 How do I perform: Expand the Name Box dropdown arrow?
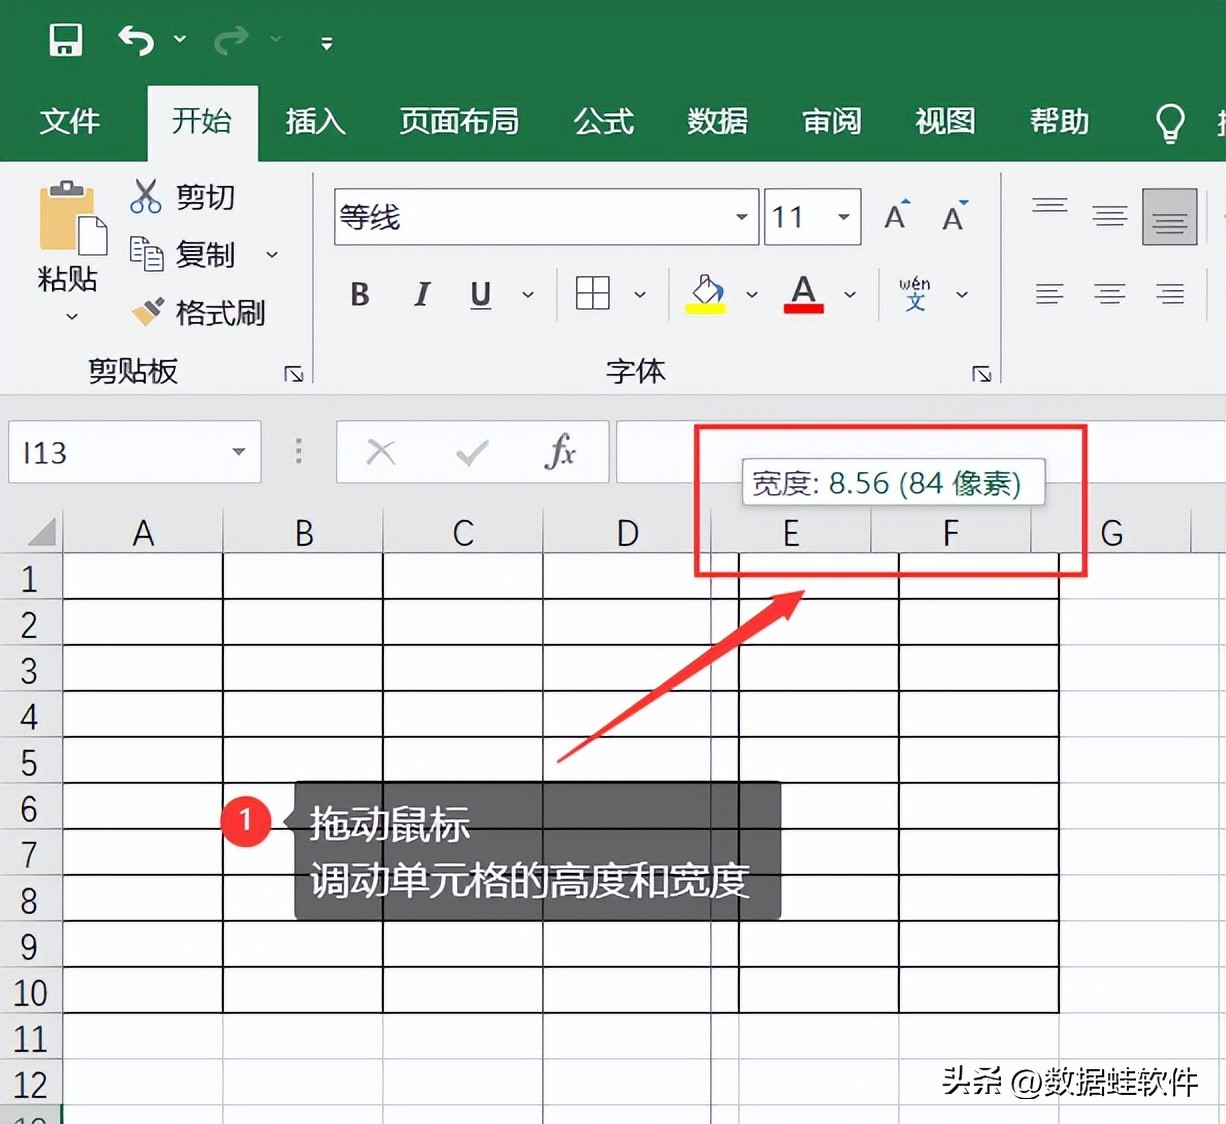pos(238,452)
